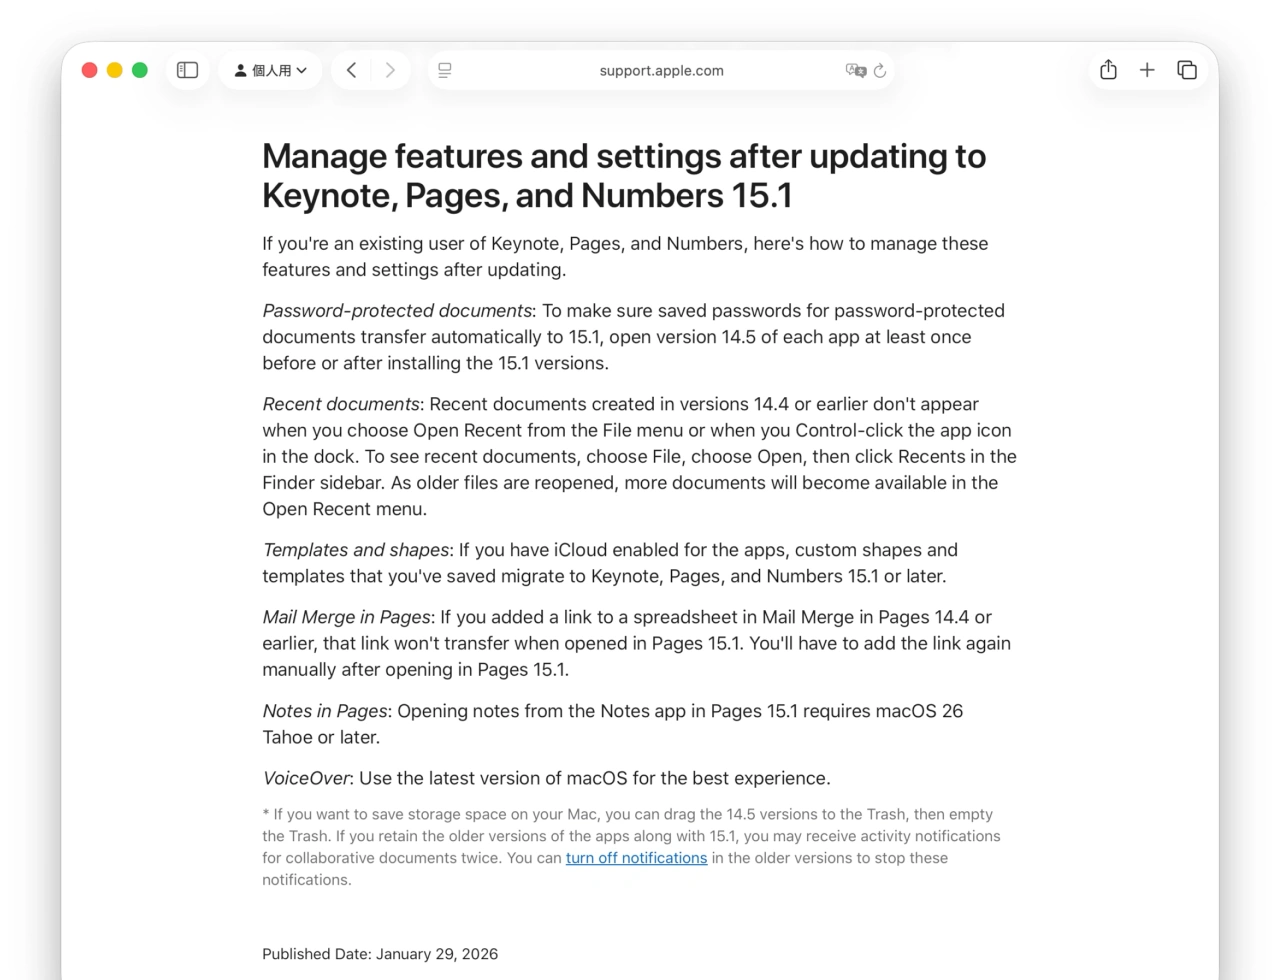Open the Safari sidebar
Viewport: 1280px width, 980px height.
(187, 70)
